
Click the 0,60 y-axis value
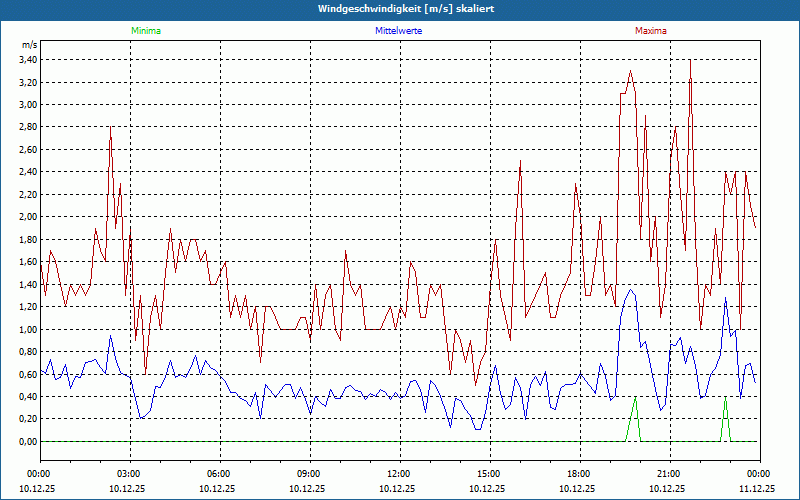click(28, 374)
